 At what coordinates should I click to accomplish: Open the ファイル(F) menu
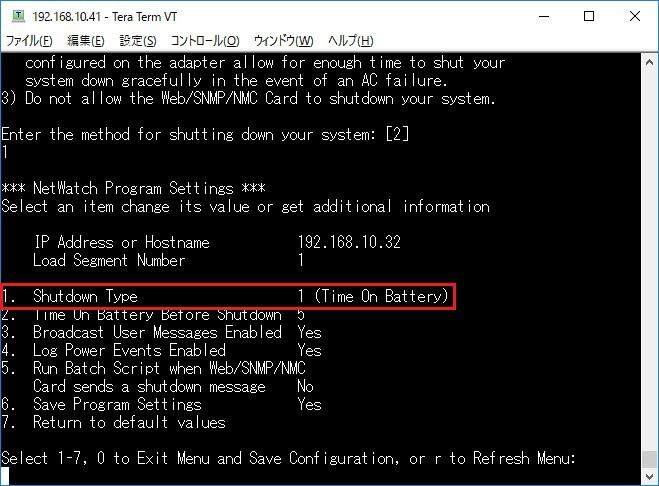pyautogui.click(x=29, y=41)
